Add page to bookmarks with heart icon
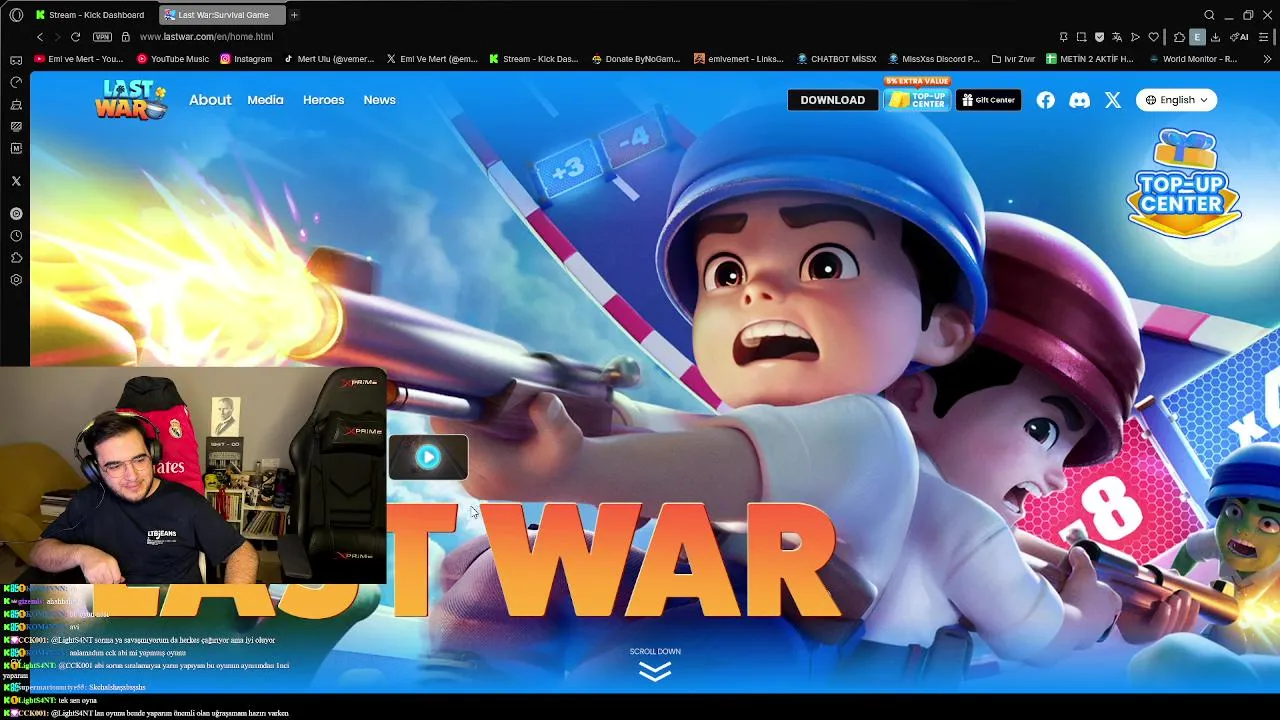The image size is (1280, 720). pyautogui.click(x=1153, y=37)
